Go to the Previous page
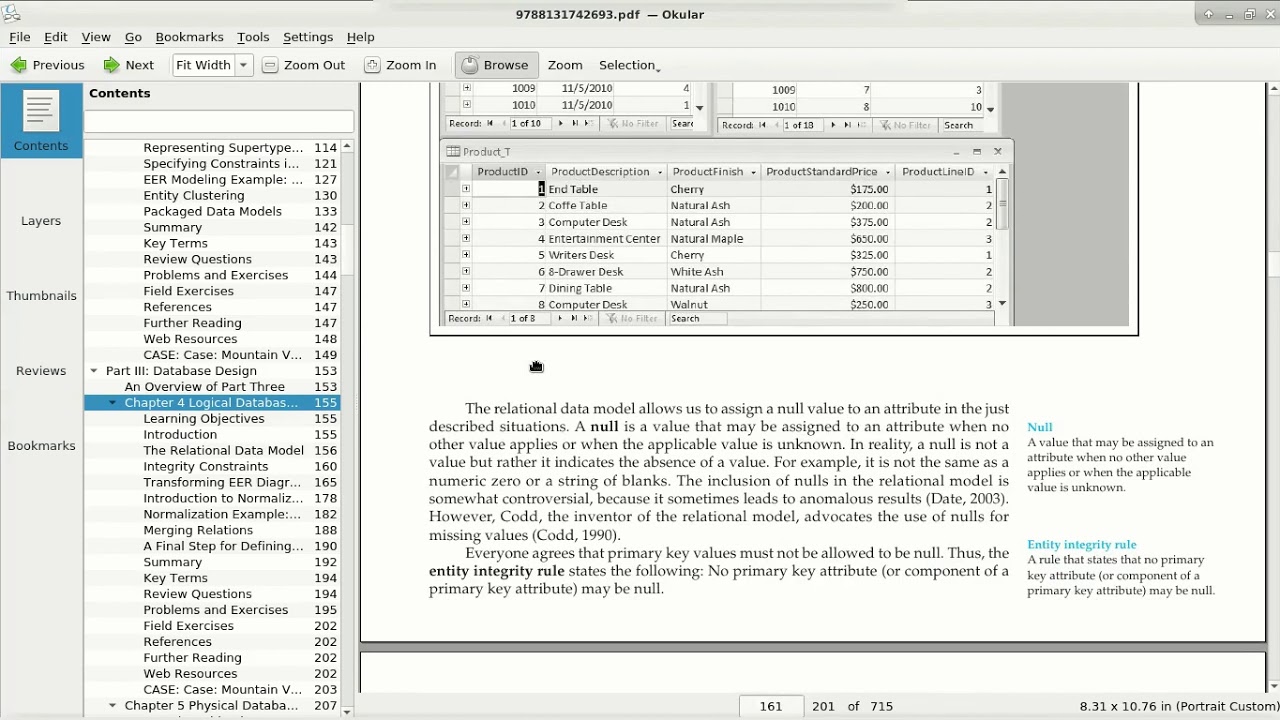The width and height of the screenshot is (1280, 720). click(x=48, y=65)
